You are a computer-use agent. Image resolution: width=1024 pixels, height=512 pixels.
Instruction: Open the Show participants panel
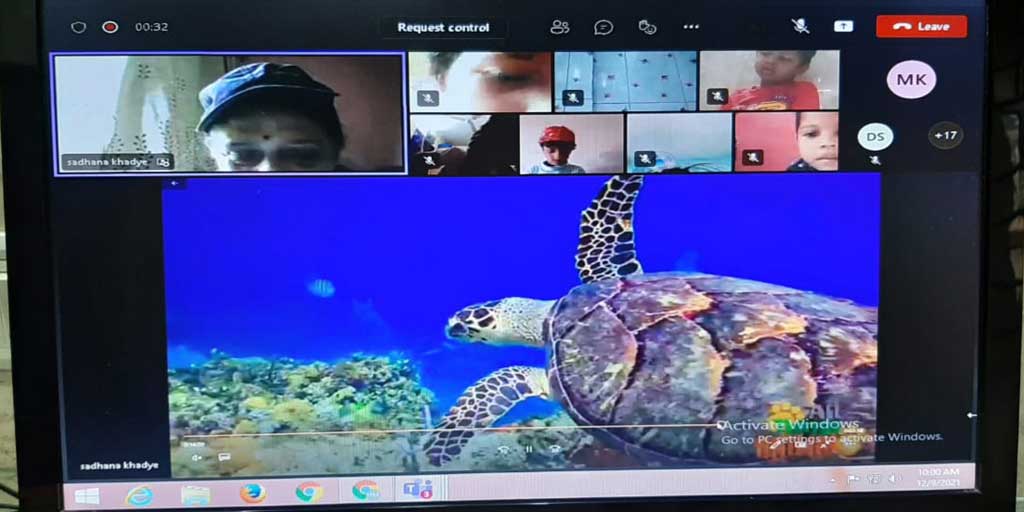(560, 27)
